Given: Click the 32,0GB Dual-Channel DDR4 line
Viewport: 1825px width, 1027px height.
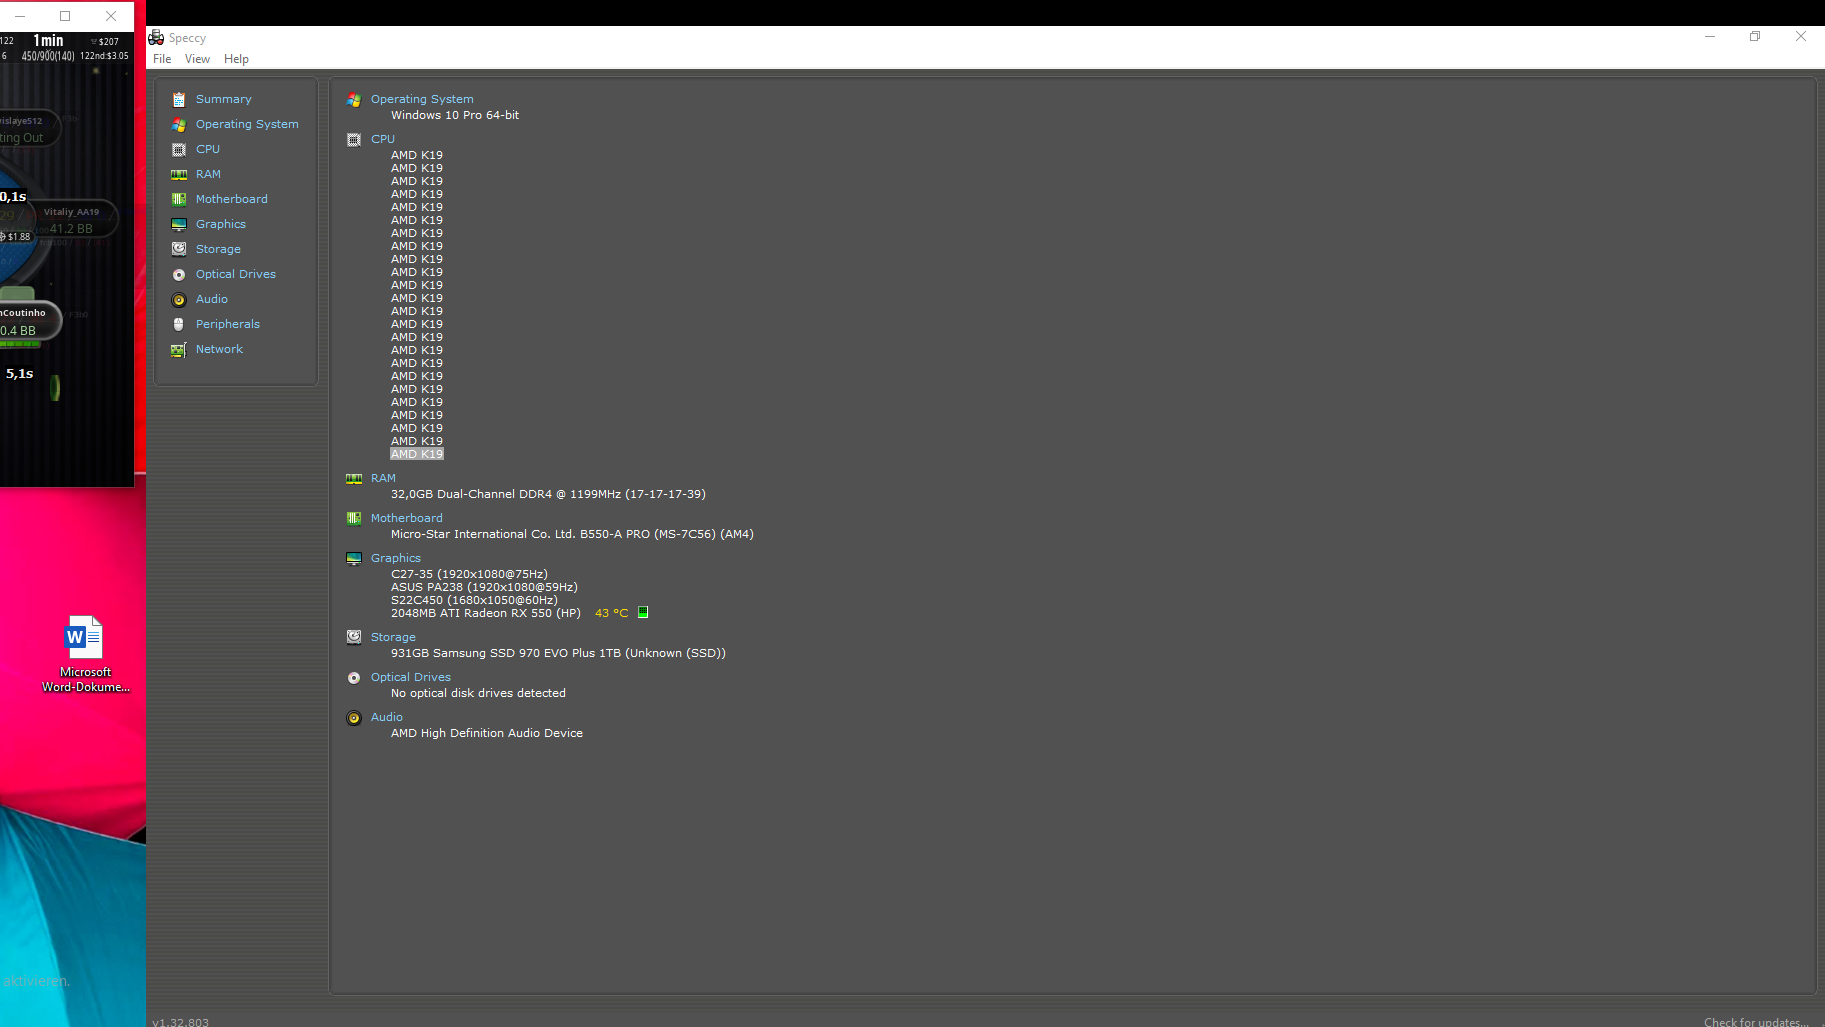Looking at the screenshot, I should pyautogui.click(x=548, y=494).
